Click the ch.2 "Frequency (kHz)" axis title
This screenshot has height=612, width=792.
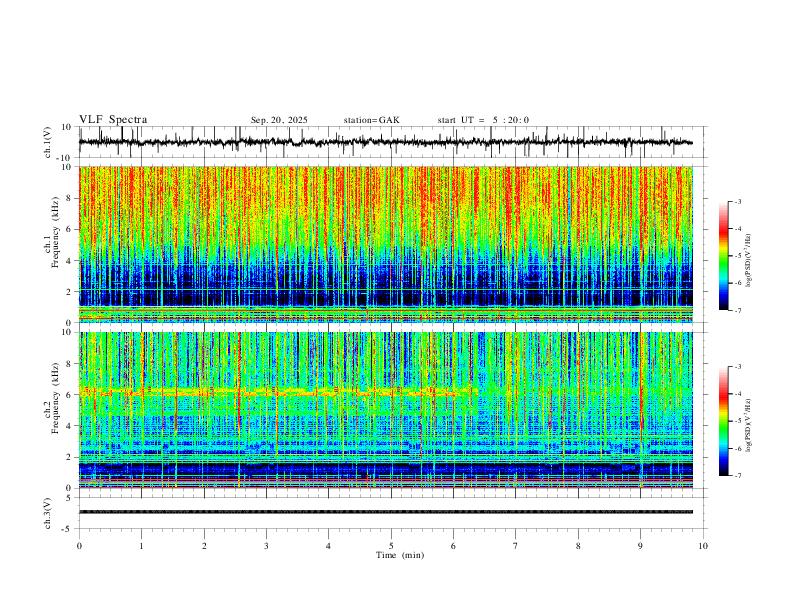(x=56, y=398)
